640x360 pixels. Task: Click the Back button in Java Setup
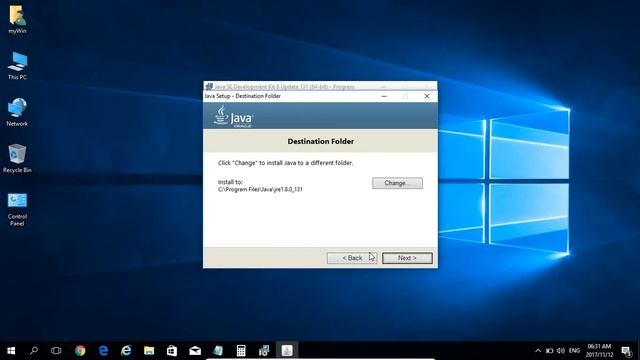352,258
